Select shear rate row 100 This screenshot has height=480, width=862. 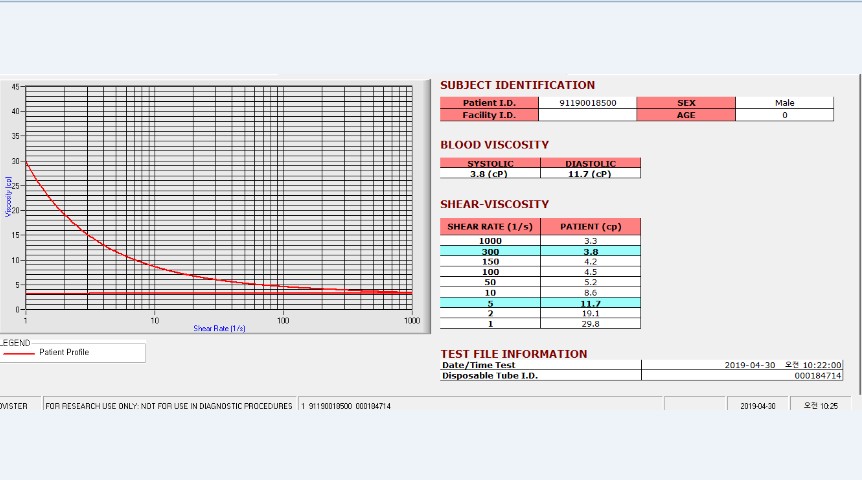[490, 272]
